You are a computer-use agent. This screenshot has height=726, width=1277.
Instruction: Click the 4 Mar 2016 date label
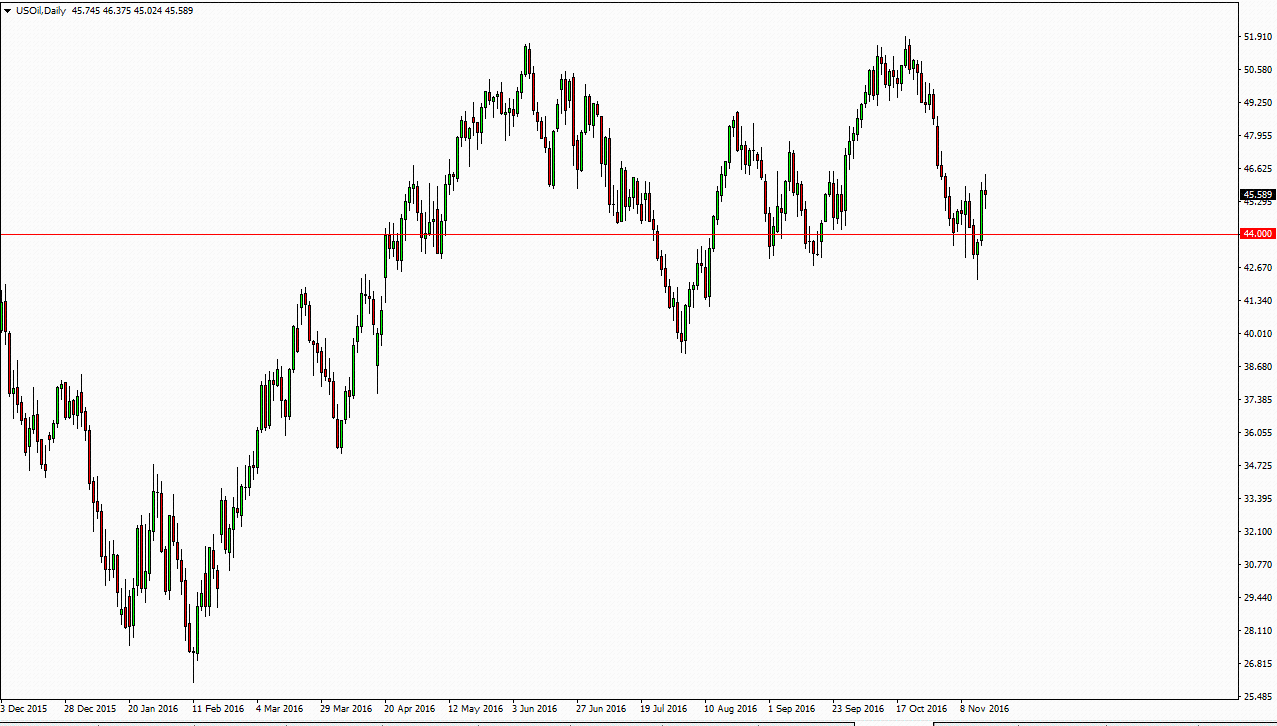pyautogui.click(x=280, y=709)
